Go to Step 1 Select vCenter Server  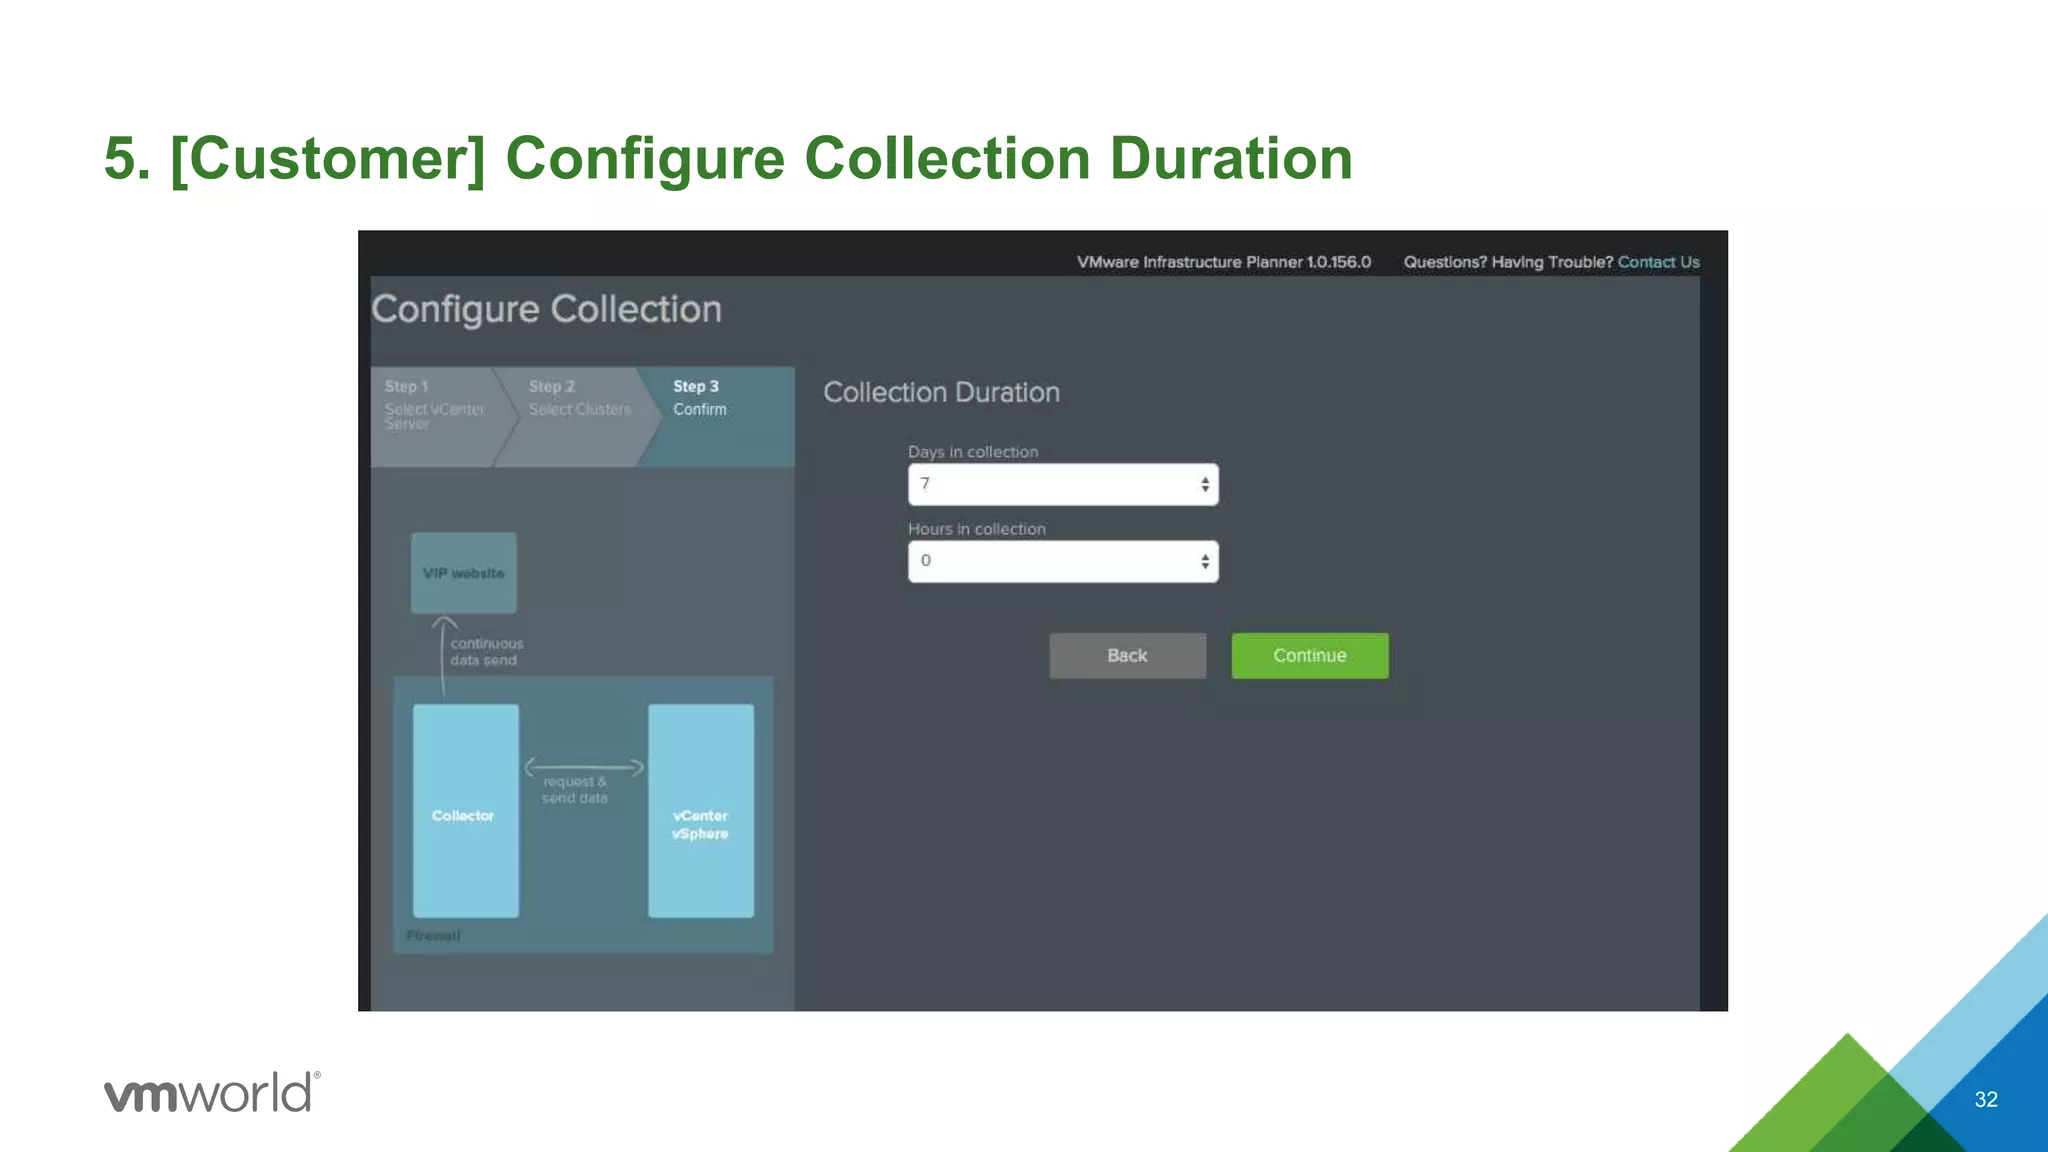click(438, 417)
